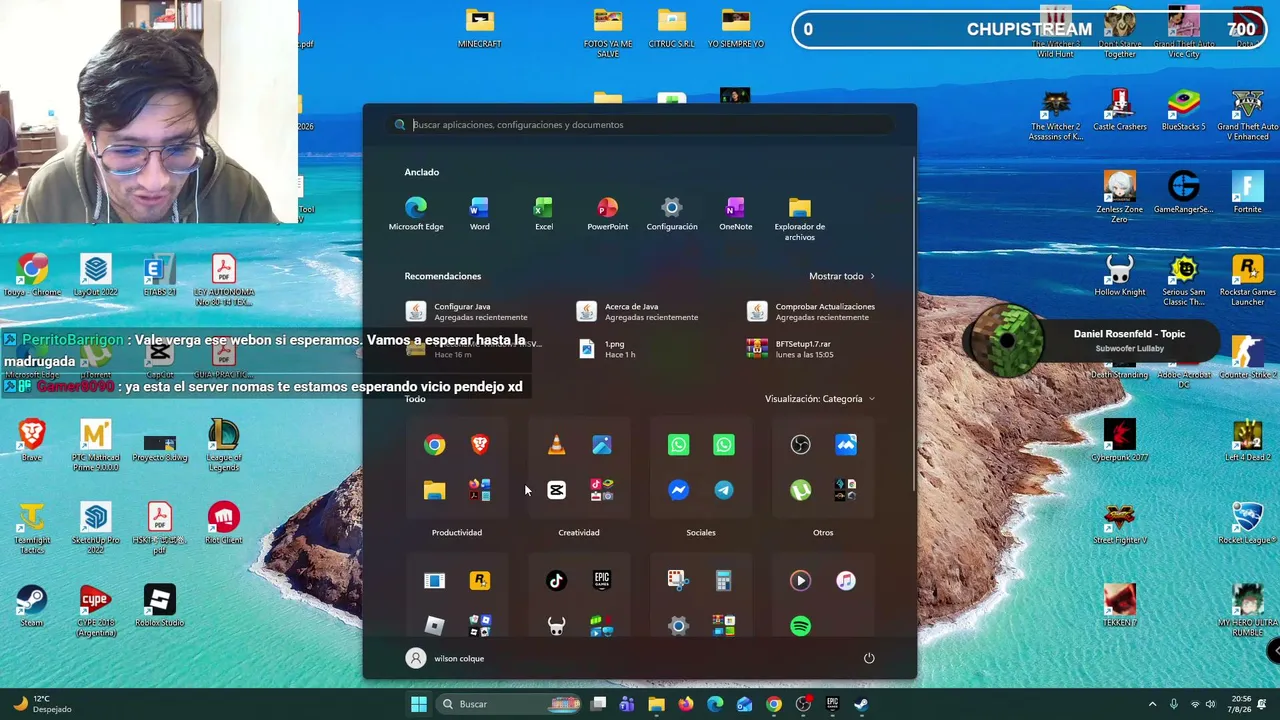
Task: Open Steam from the taskbar
Action: pos(861,704)
